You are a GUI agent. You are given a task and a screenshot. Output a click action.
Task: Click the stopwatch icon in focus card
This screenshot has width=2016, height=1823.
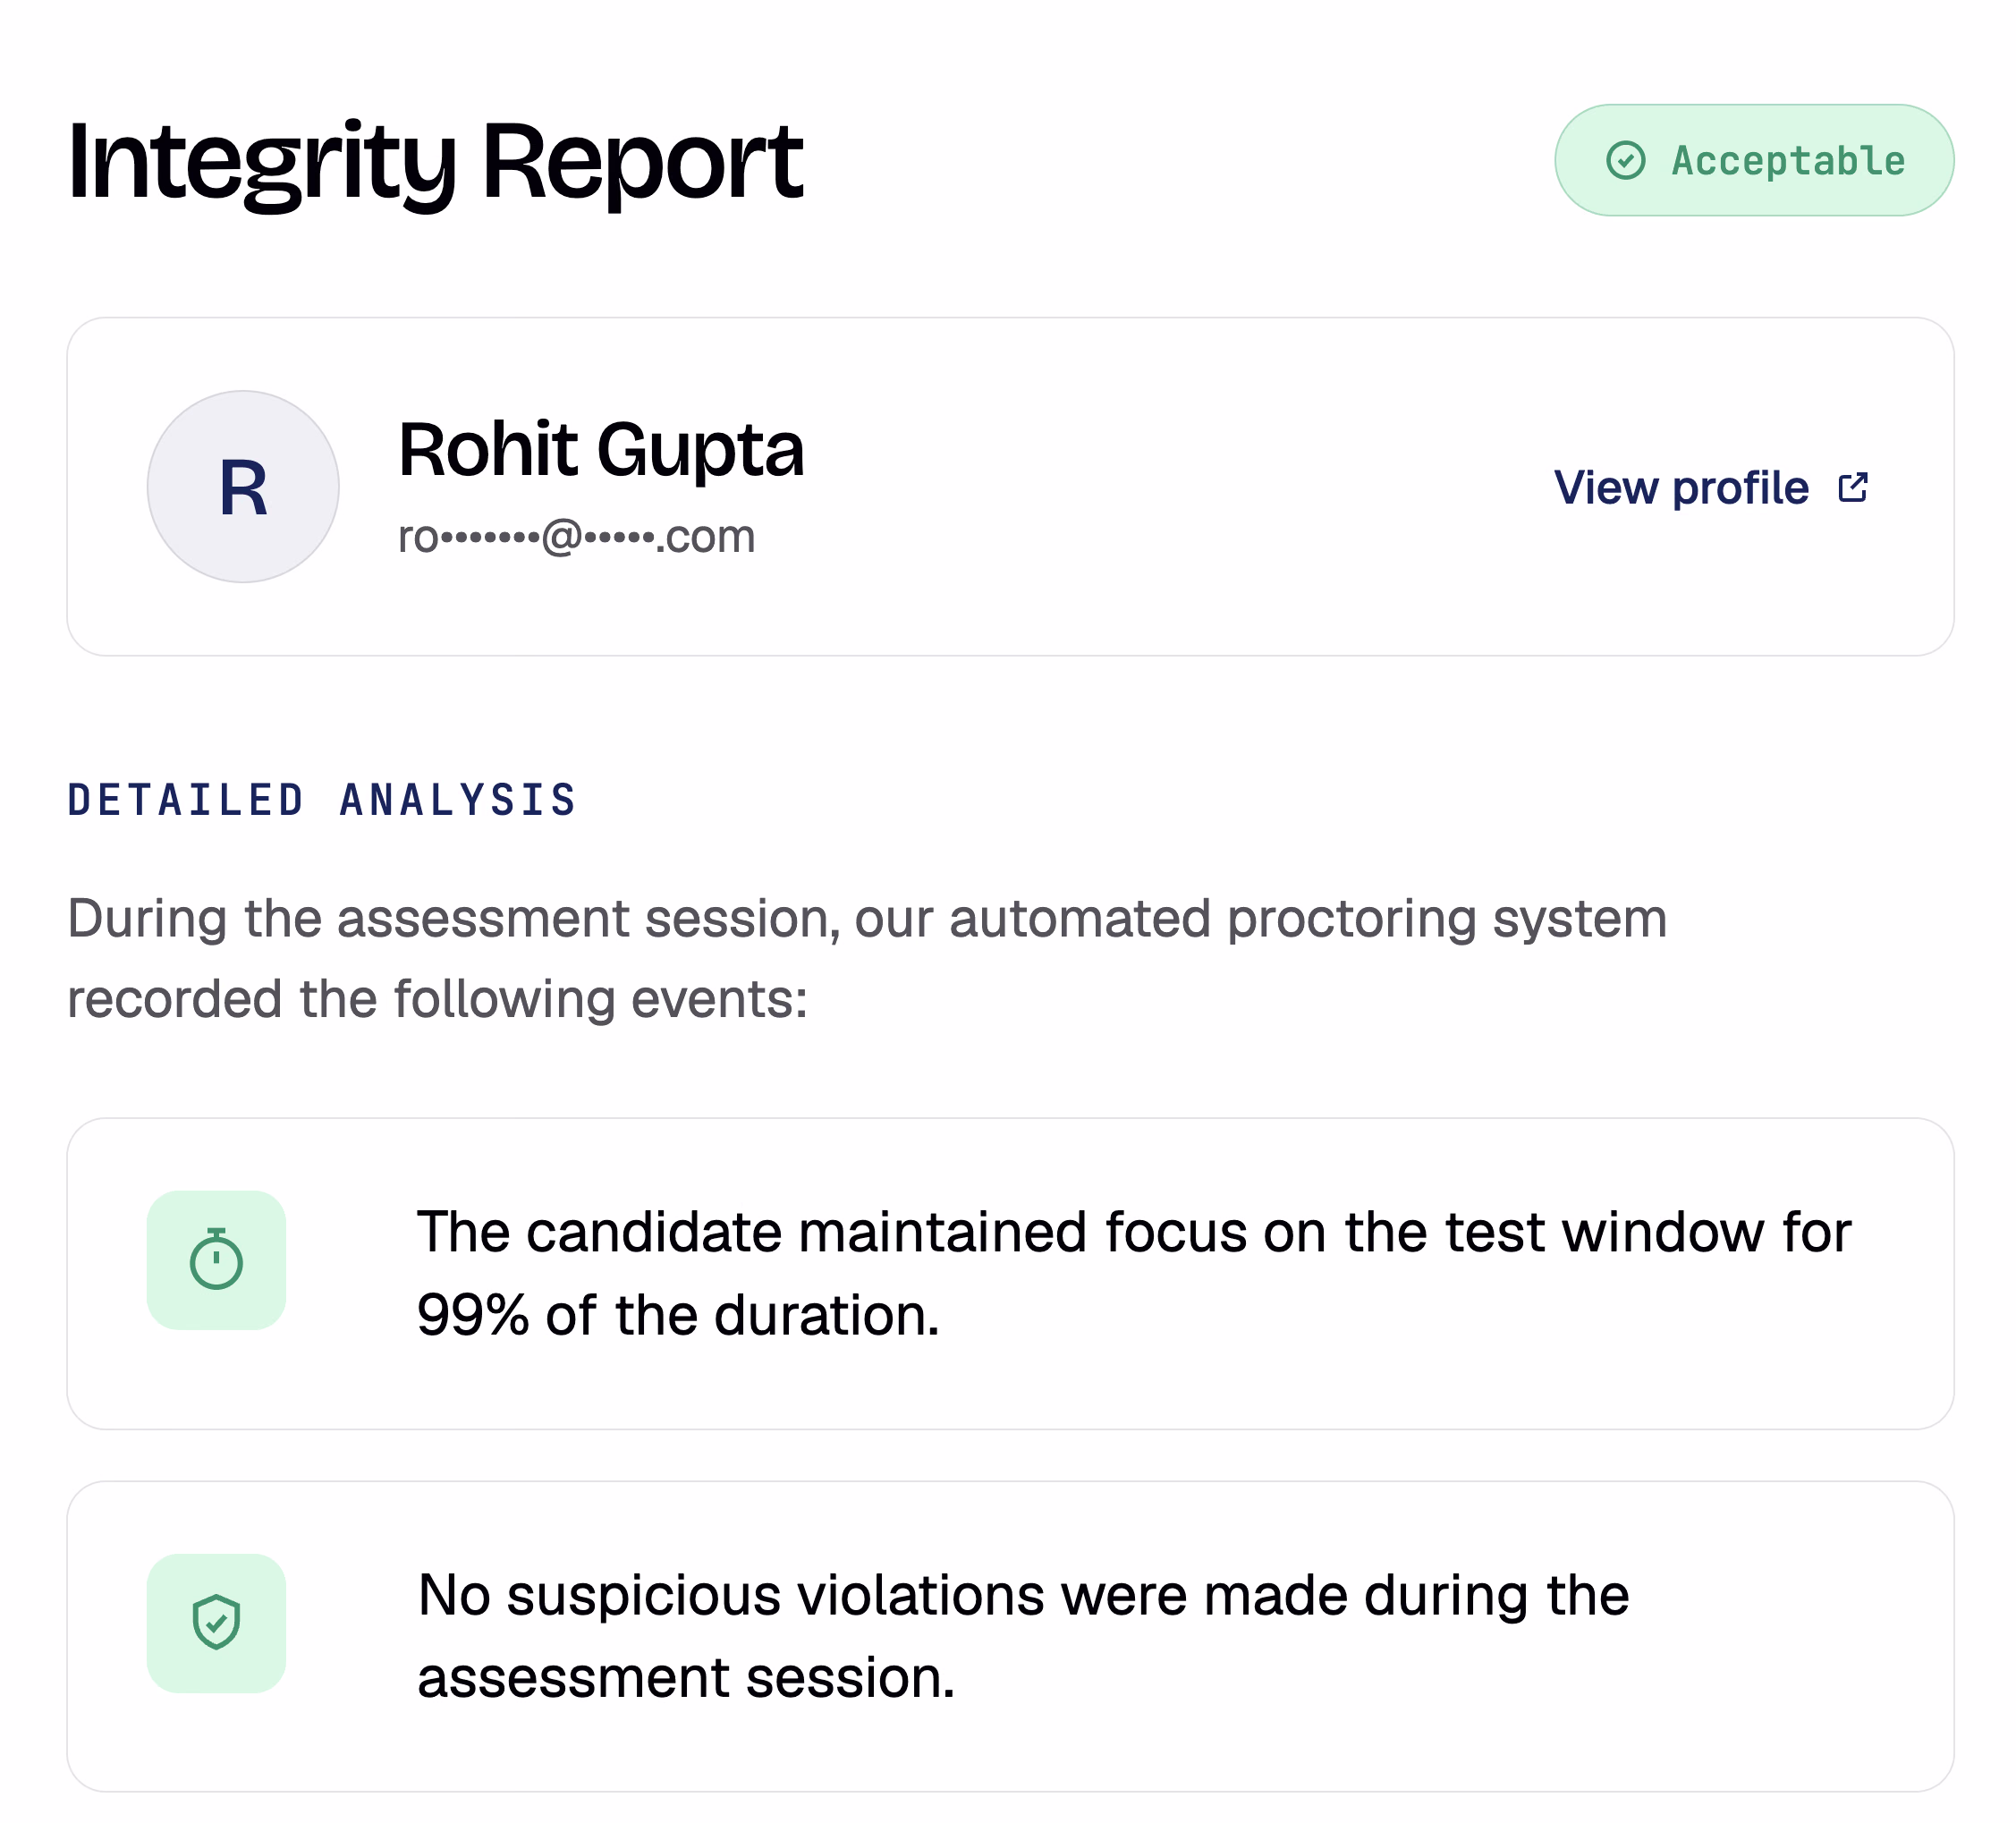[x=216, y=1259]
